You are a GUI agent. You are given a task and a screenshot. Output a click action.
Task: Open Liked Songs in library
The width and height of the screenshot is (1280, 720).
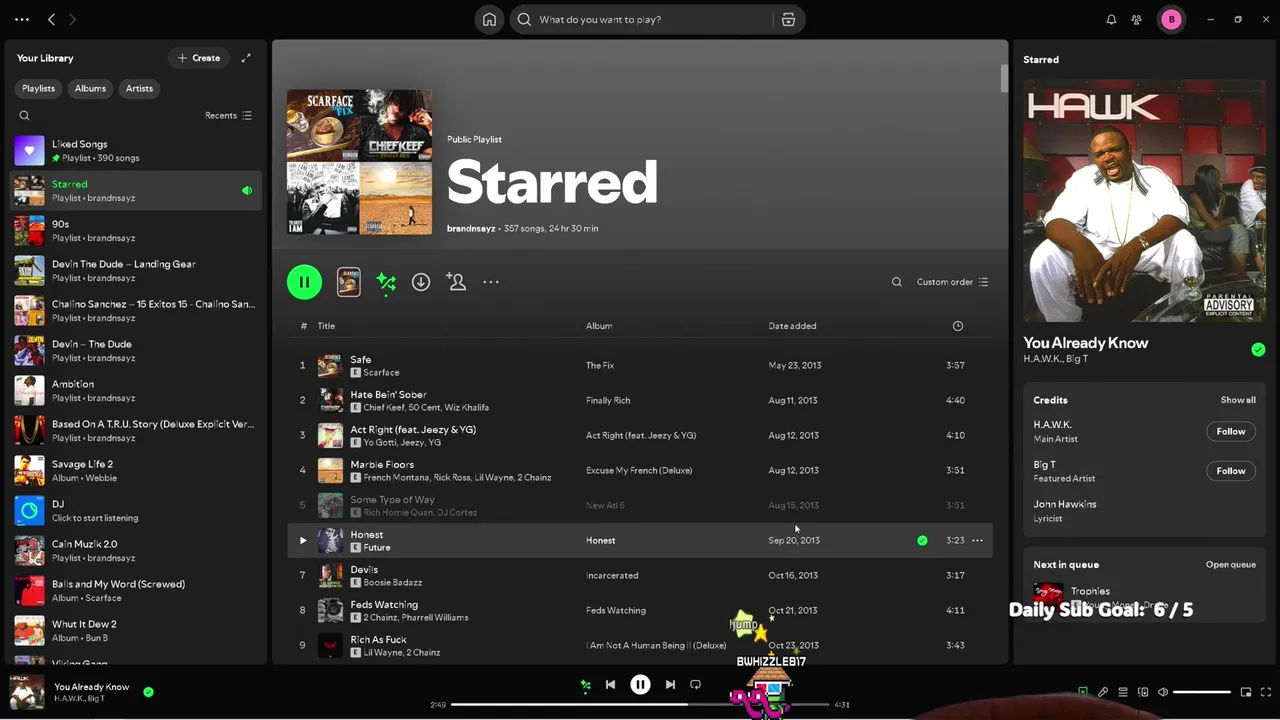click(x=136, y=151)
